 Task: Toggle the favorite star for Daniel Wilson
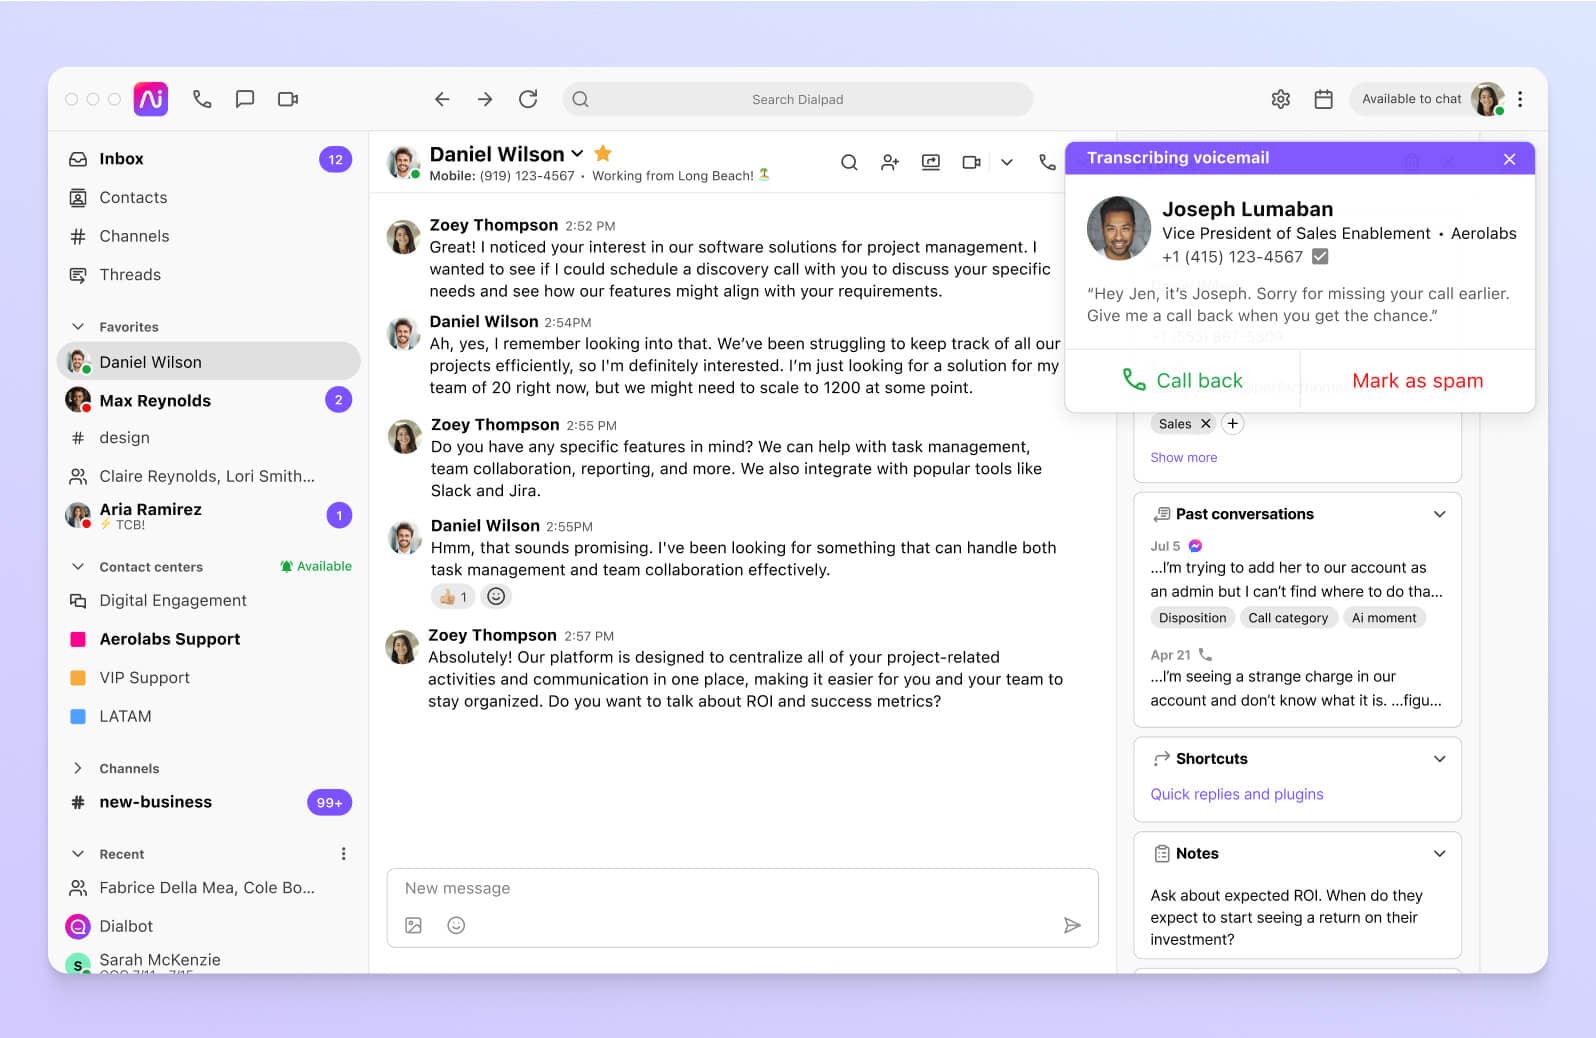tap(603, 153)
